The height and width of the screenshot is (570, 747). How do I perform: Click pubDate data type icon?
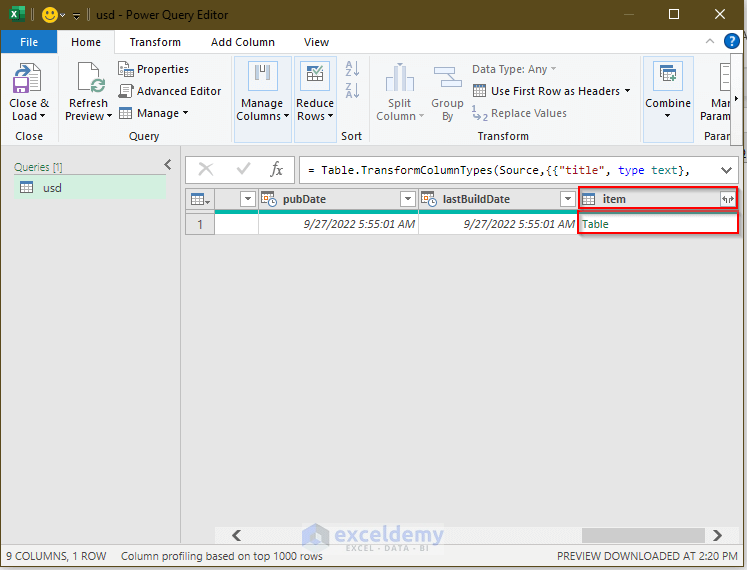pyautogui.click(x=269, y=199)
